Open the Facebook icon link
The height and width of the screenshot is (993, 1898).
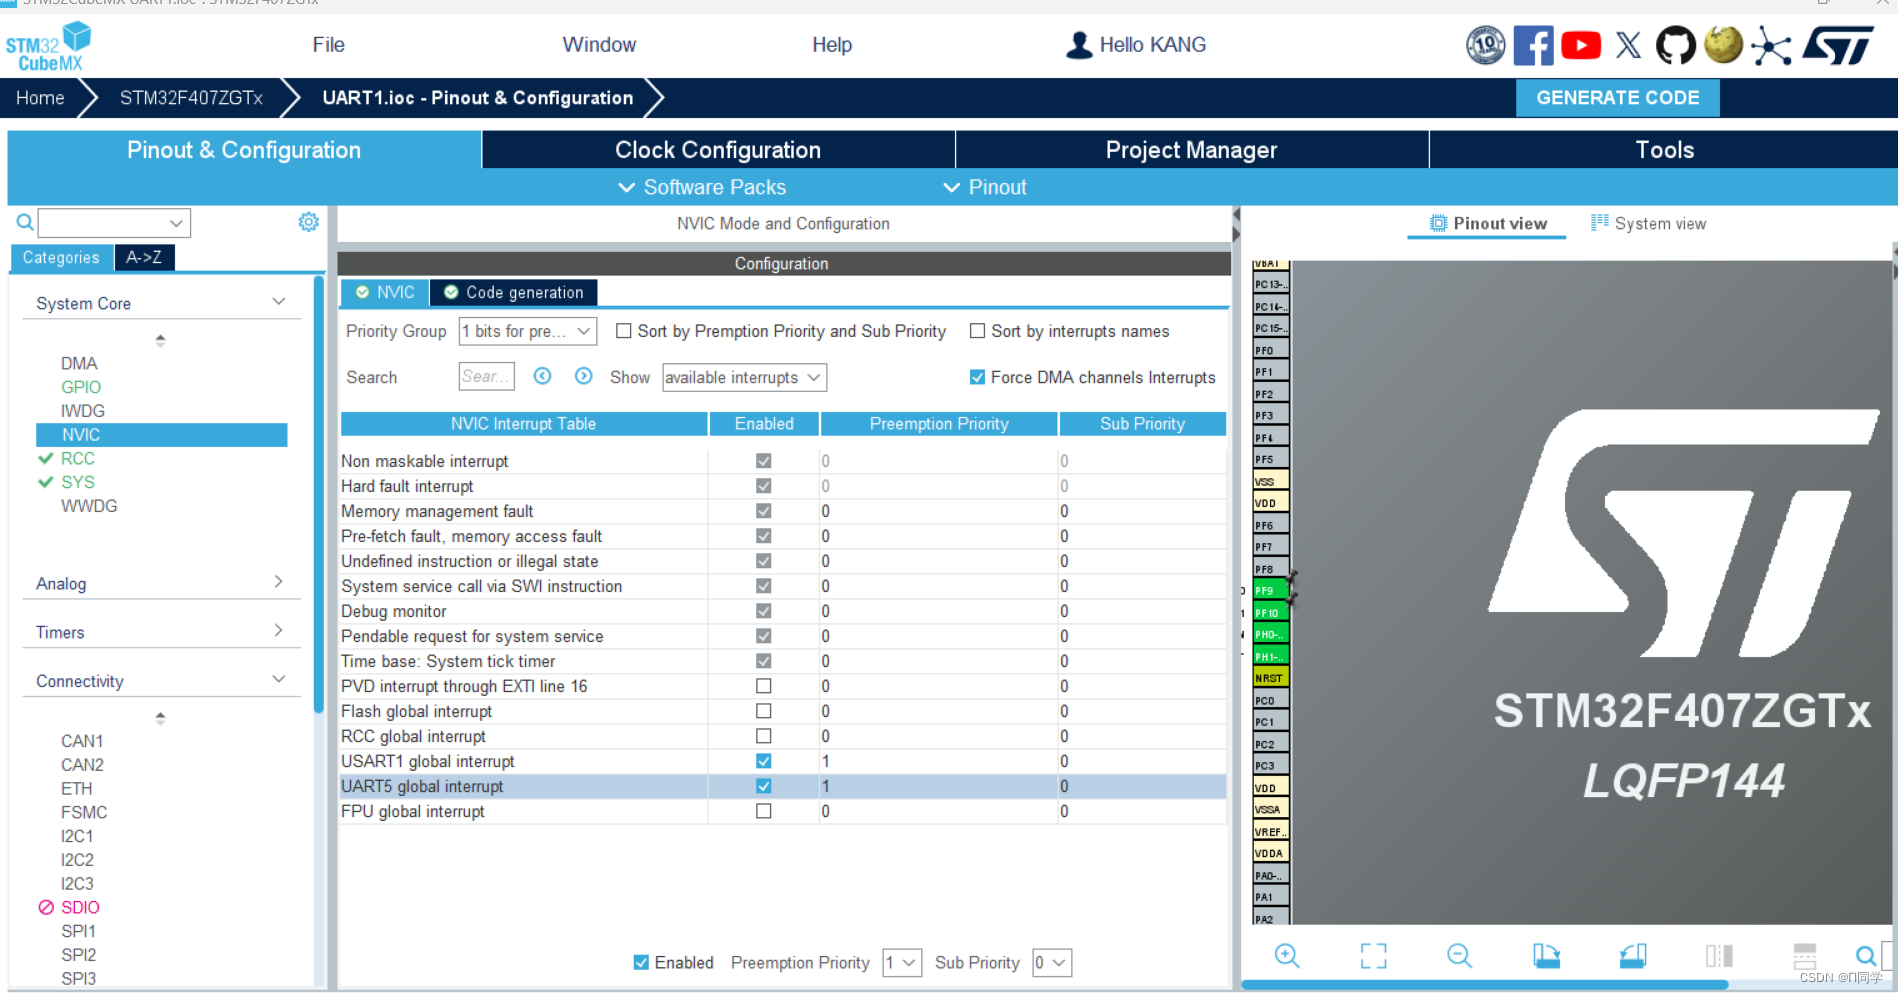[x=1533, y=45]
